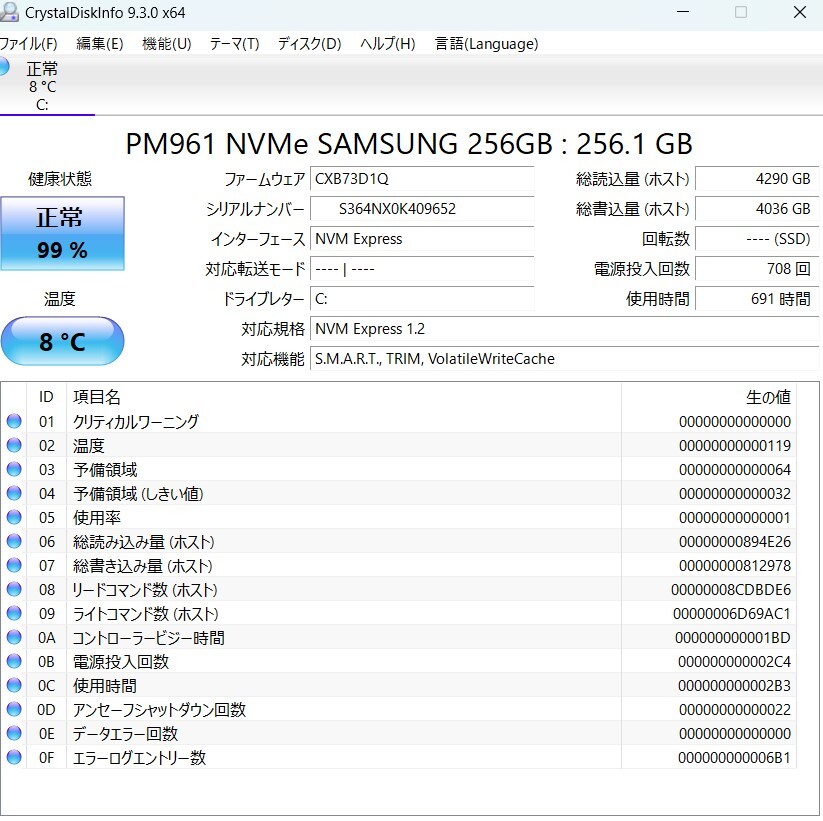The height and width of the screenshot is (821, 823).
Task: Open the ファイル(F) menu
Action: [28, 44]
